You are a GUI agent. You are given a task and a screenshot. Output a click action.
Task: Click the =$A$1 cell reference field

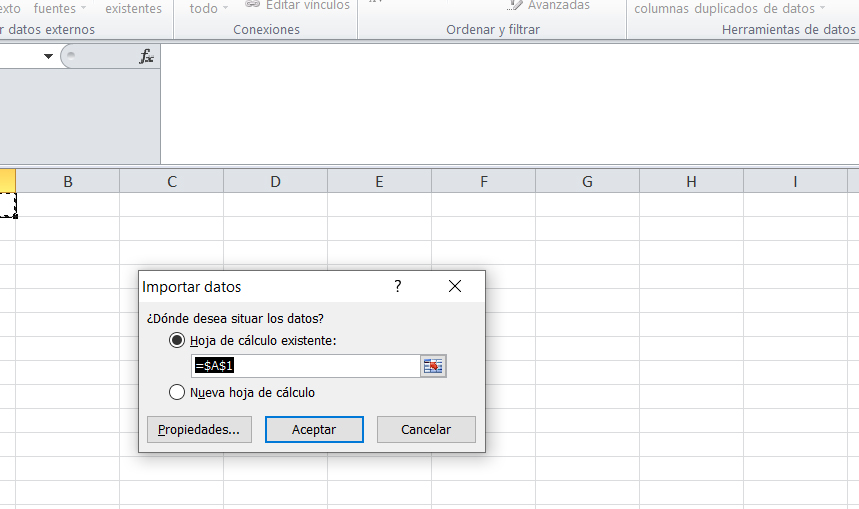[x=305, y=366]
